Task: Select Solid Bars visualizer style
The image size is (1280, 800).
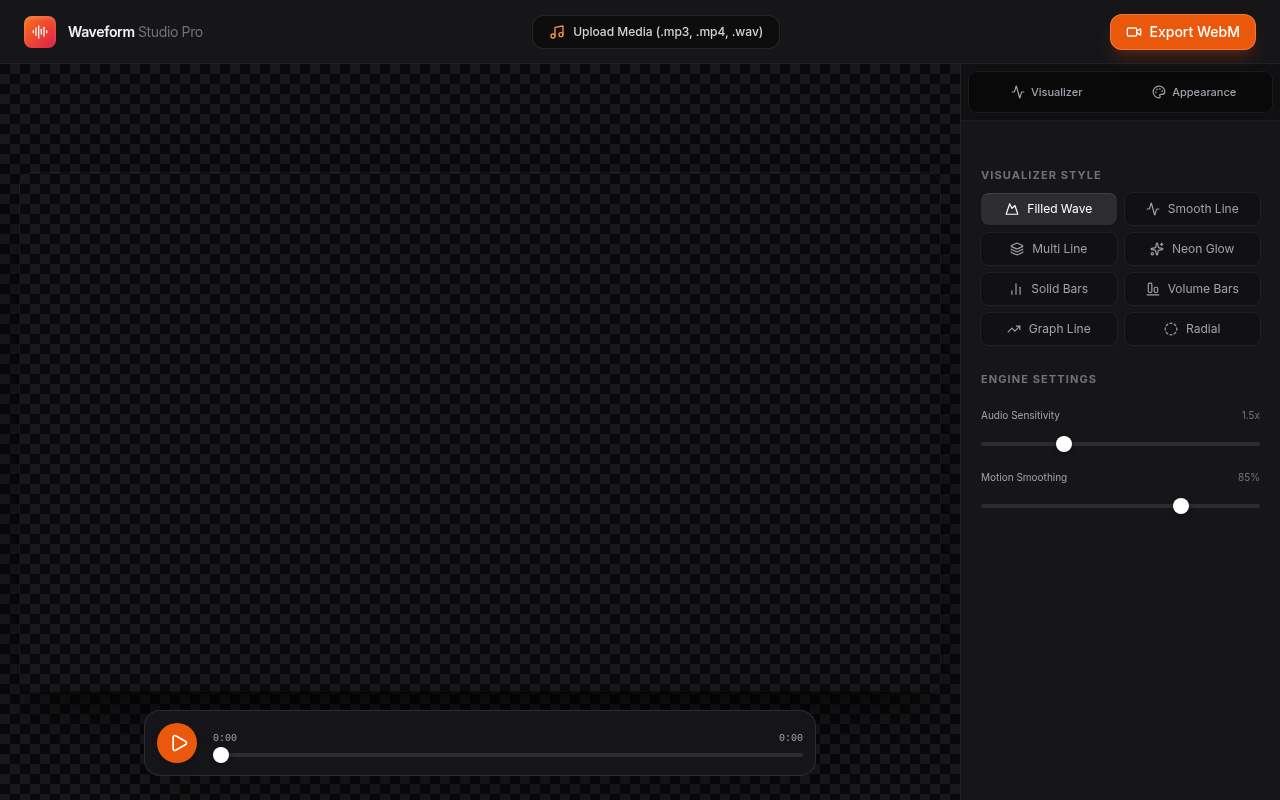Action: [x=1048, y=289]
